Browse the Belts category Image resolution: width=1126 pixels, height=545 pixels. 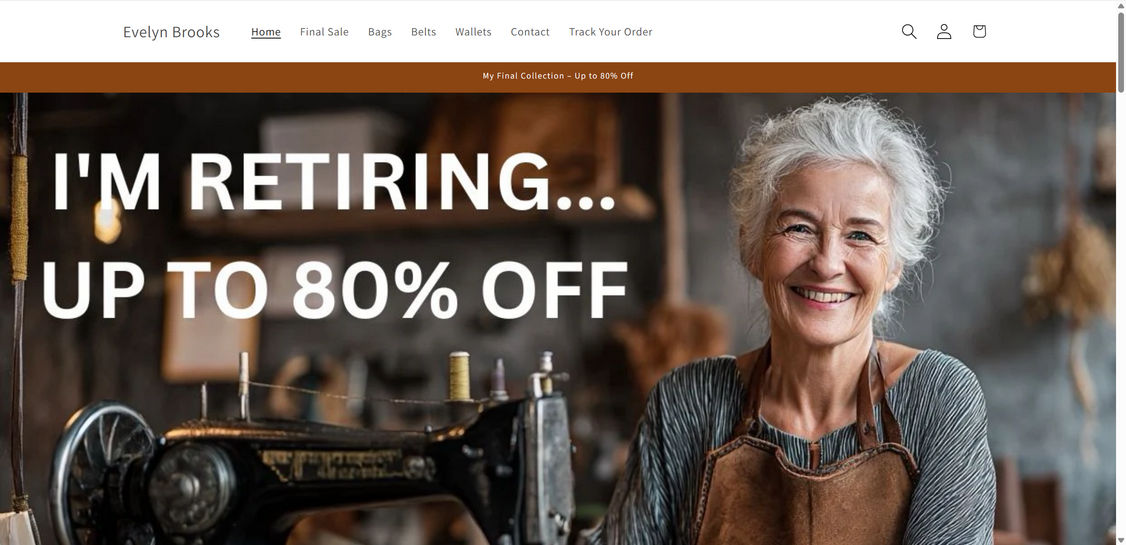click(x=424, y=32)
